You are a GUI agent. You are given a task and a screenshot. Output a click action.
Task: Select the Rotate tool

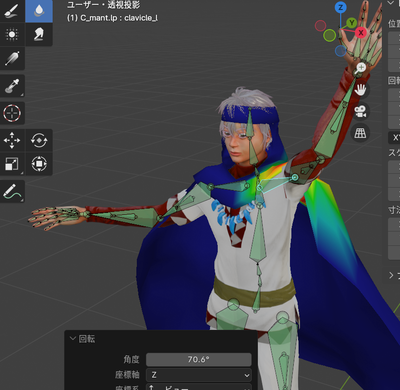click(x=39, y=140)
